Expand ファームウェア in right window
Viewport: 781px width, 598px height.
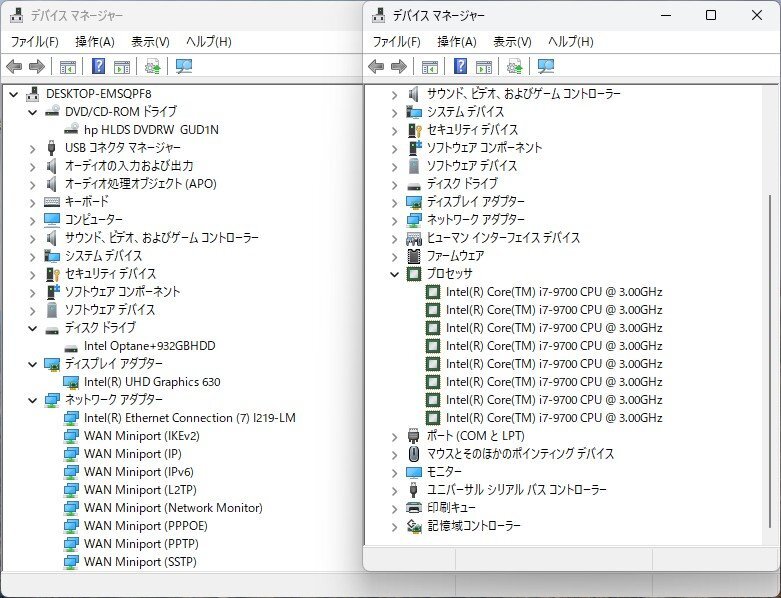click(x=395, y=256)
